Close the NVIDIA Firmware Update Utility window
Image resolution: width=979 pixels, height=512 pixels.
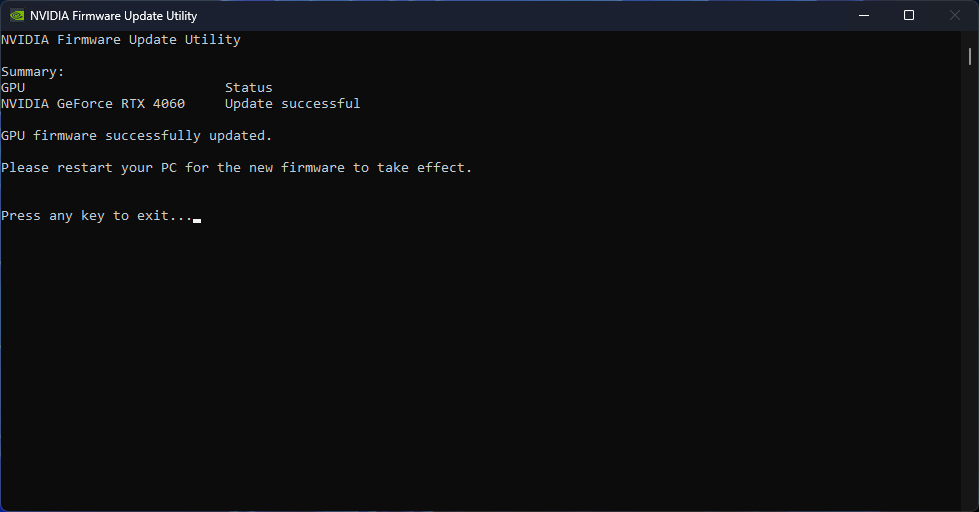pos(955,16)
